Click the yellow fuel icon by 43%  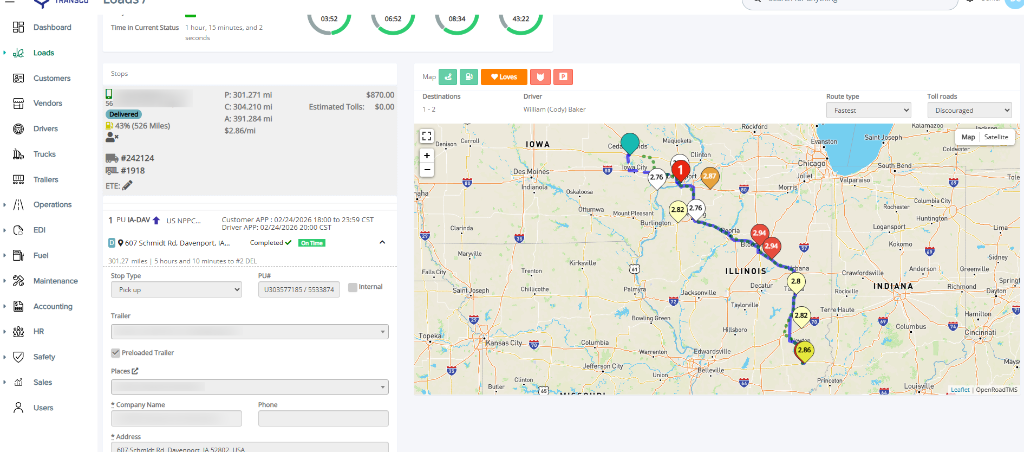point(109,125)
